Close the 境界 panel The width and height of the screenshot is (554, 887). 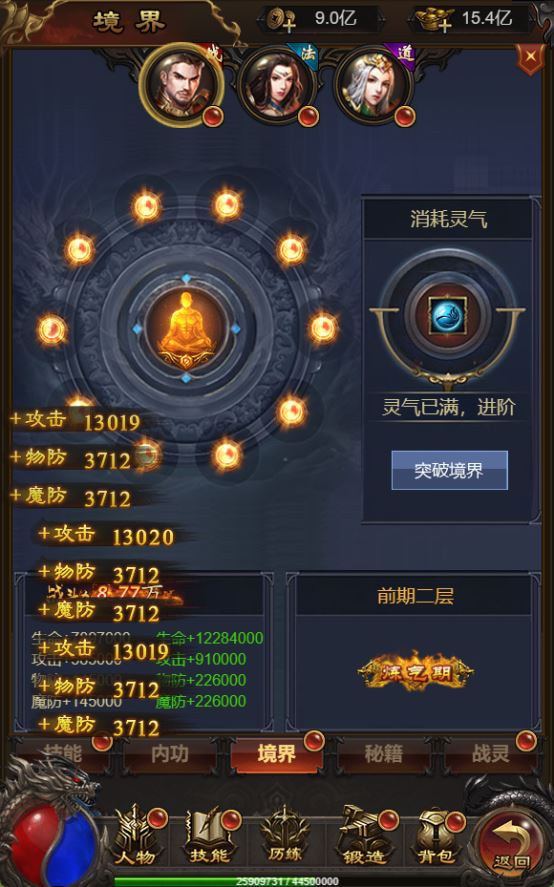(x=530, y=58)
